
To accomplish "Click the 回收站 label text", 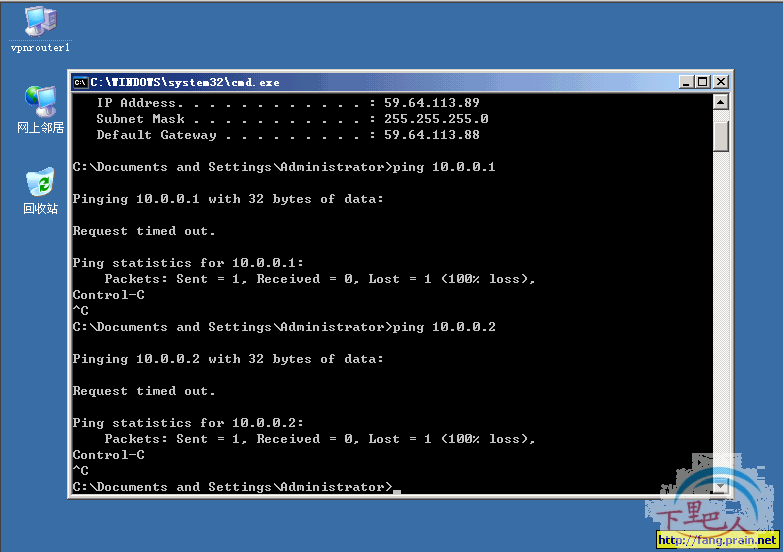I will tap(40, 208).
